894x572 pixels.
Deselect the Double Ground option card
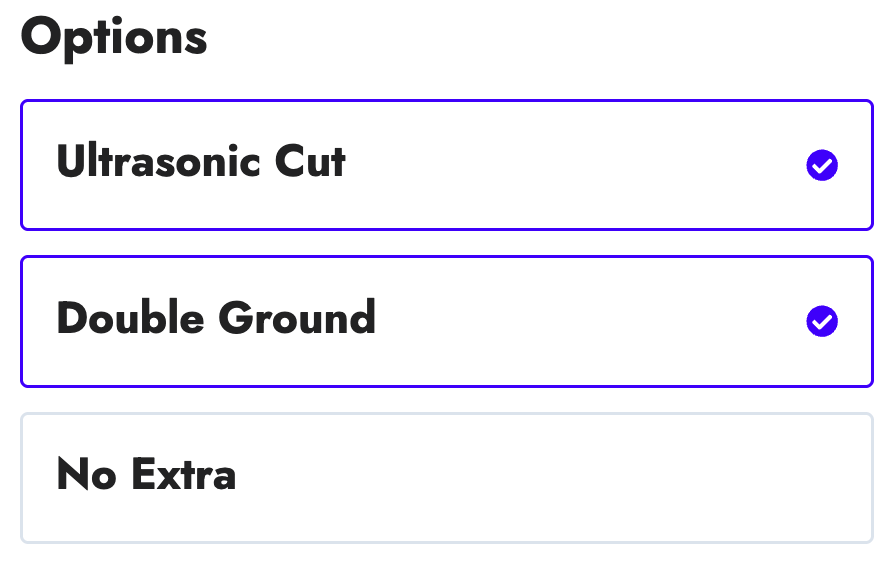click(446, 322)
